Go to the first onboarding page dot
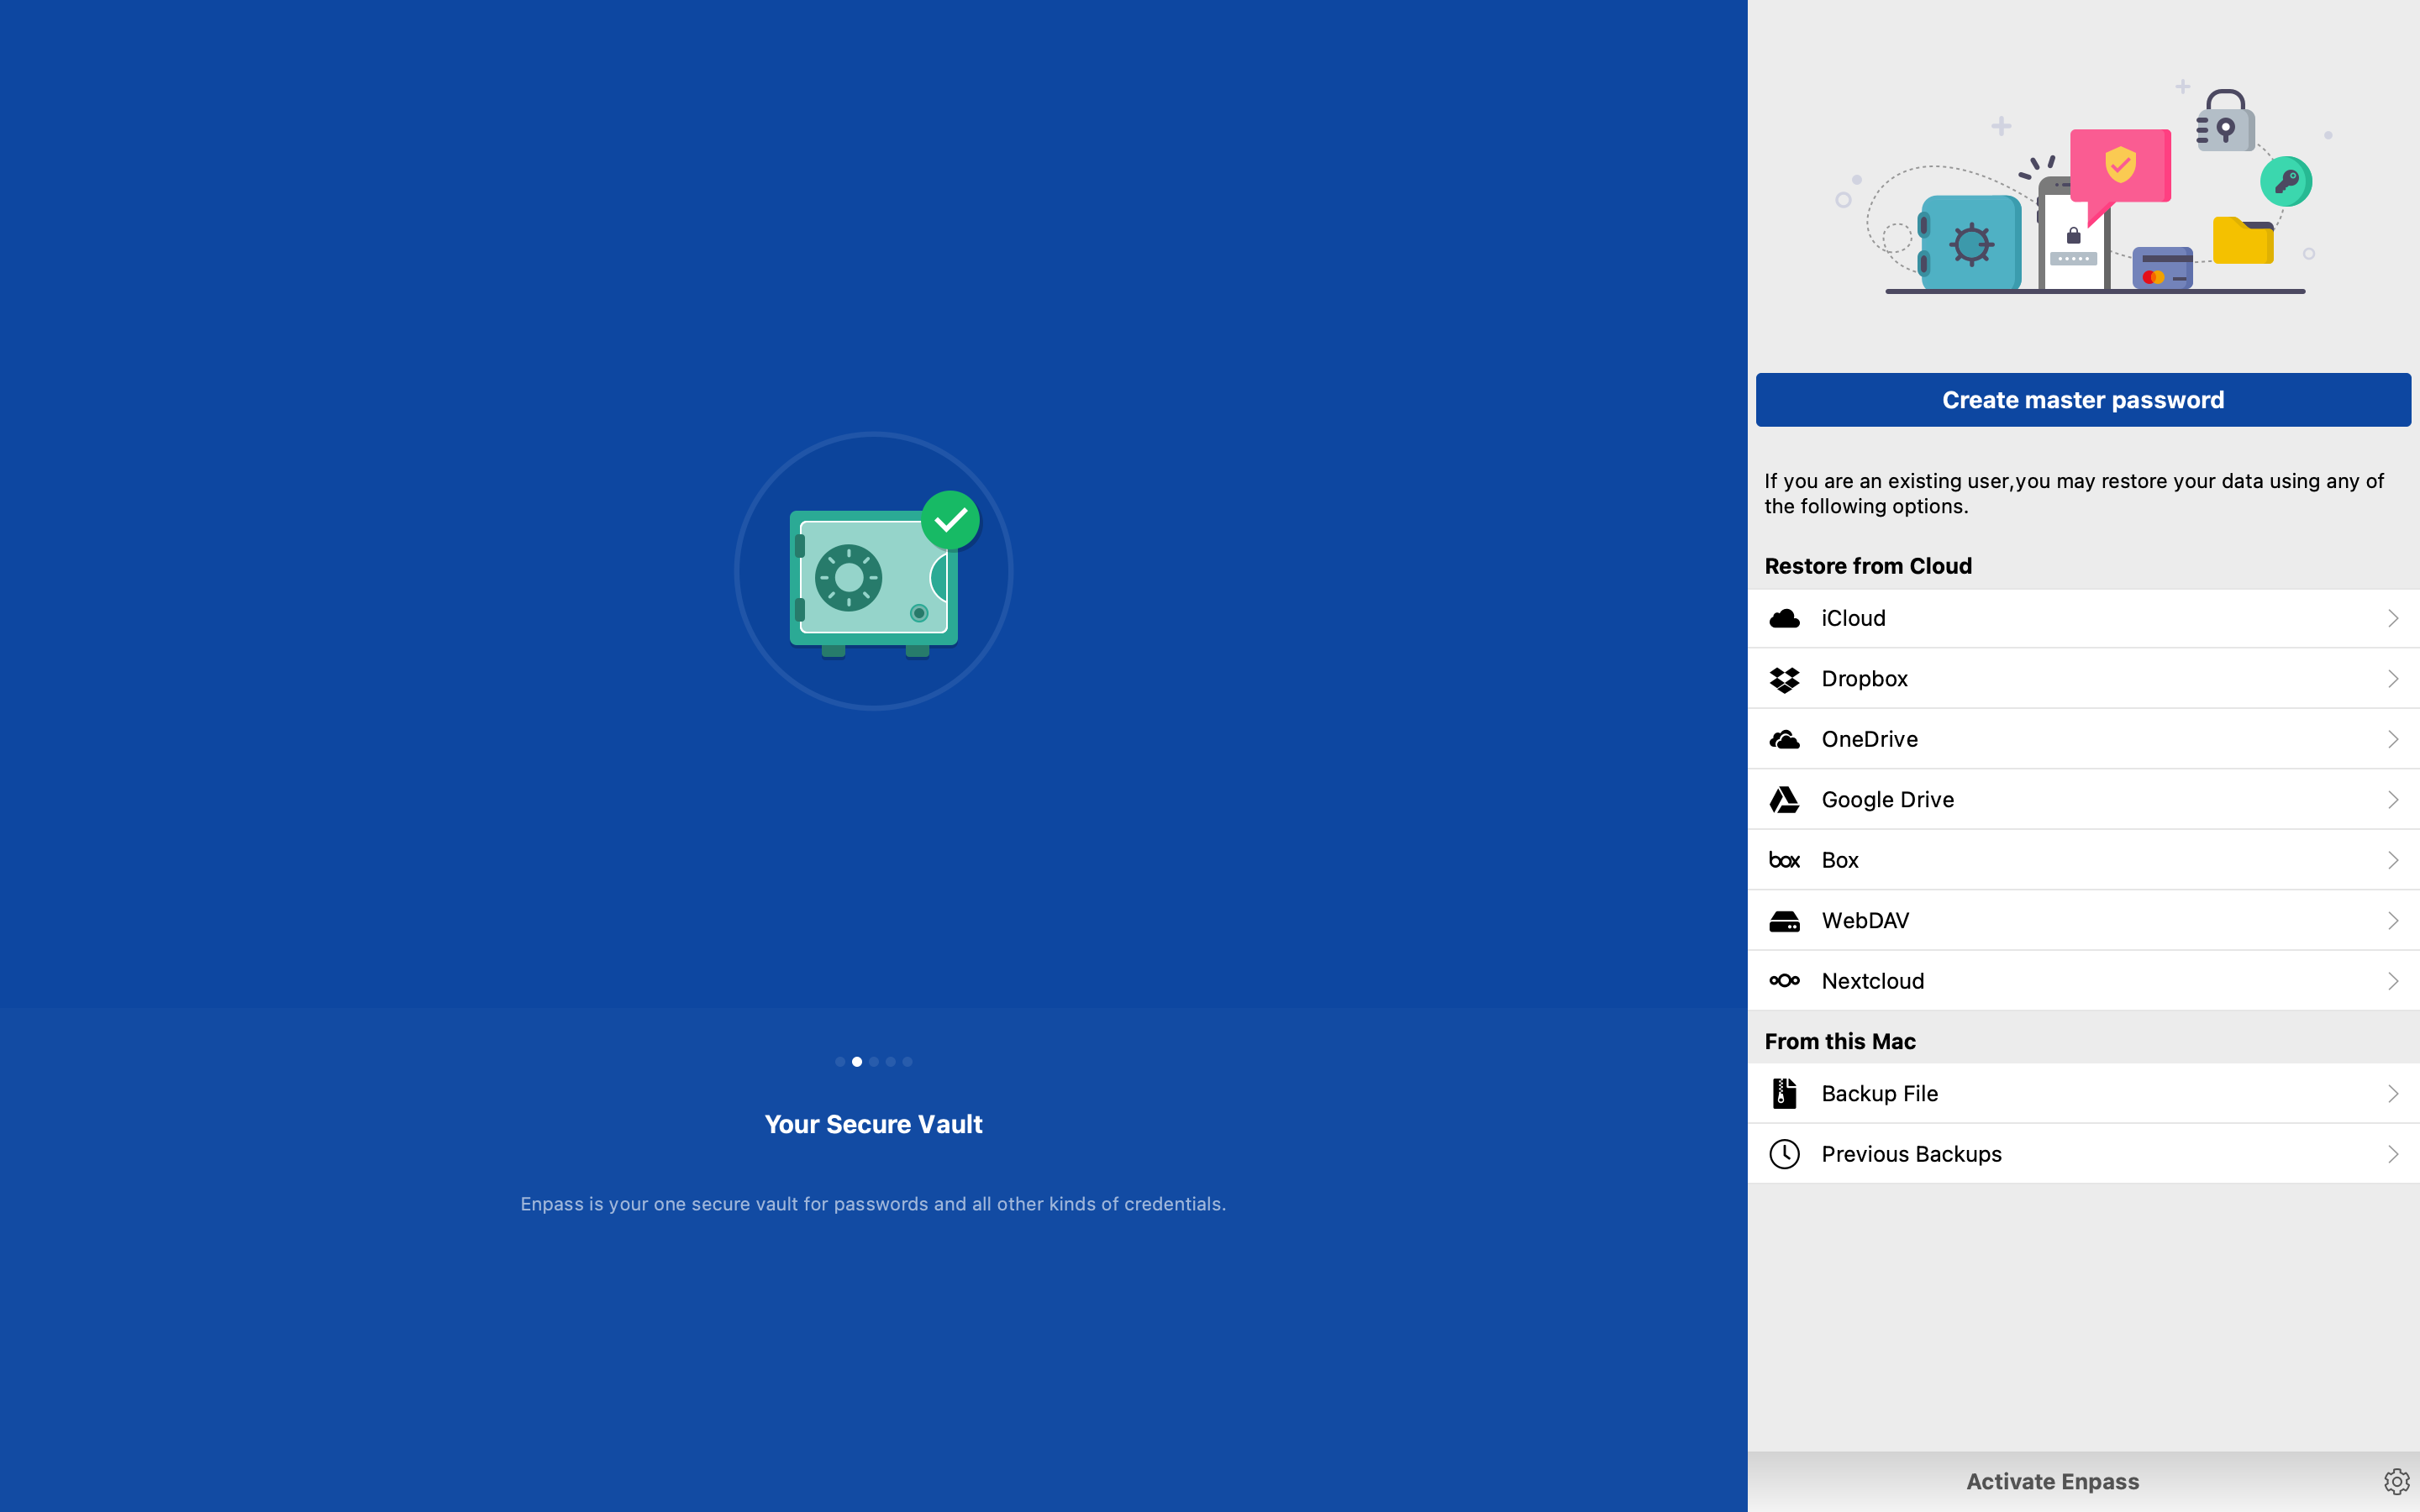The height and width of the screenshot is (1512, 2420). pos(840,1062)
